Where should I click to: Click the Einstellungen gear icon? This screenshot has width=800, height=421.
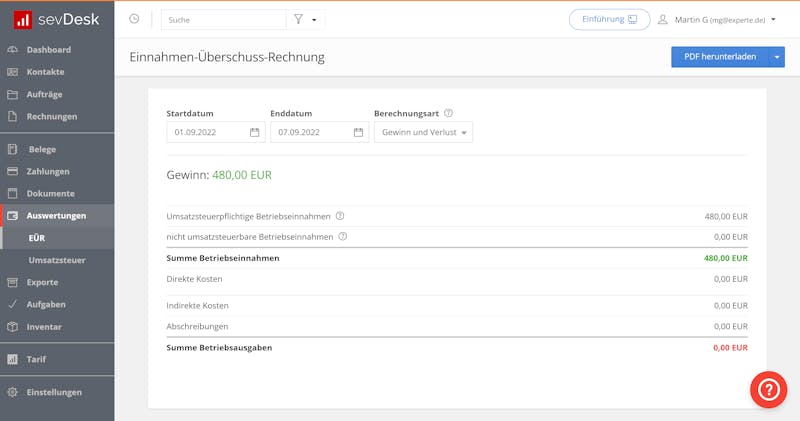pos(13,392)
